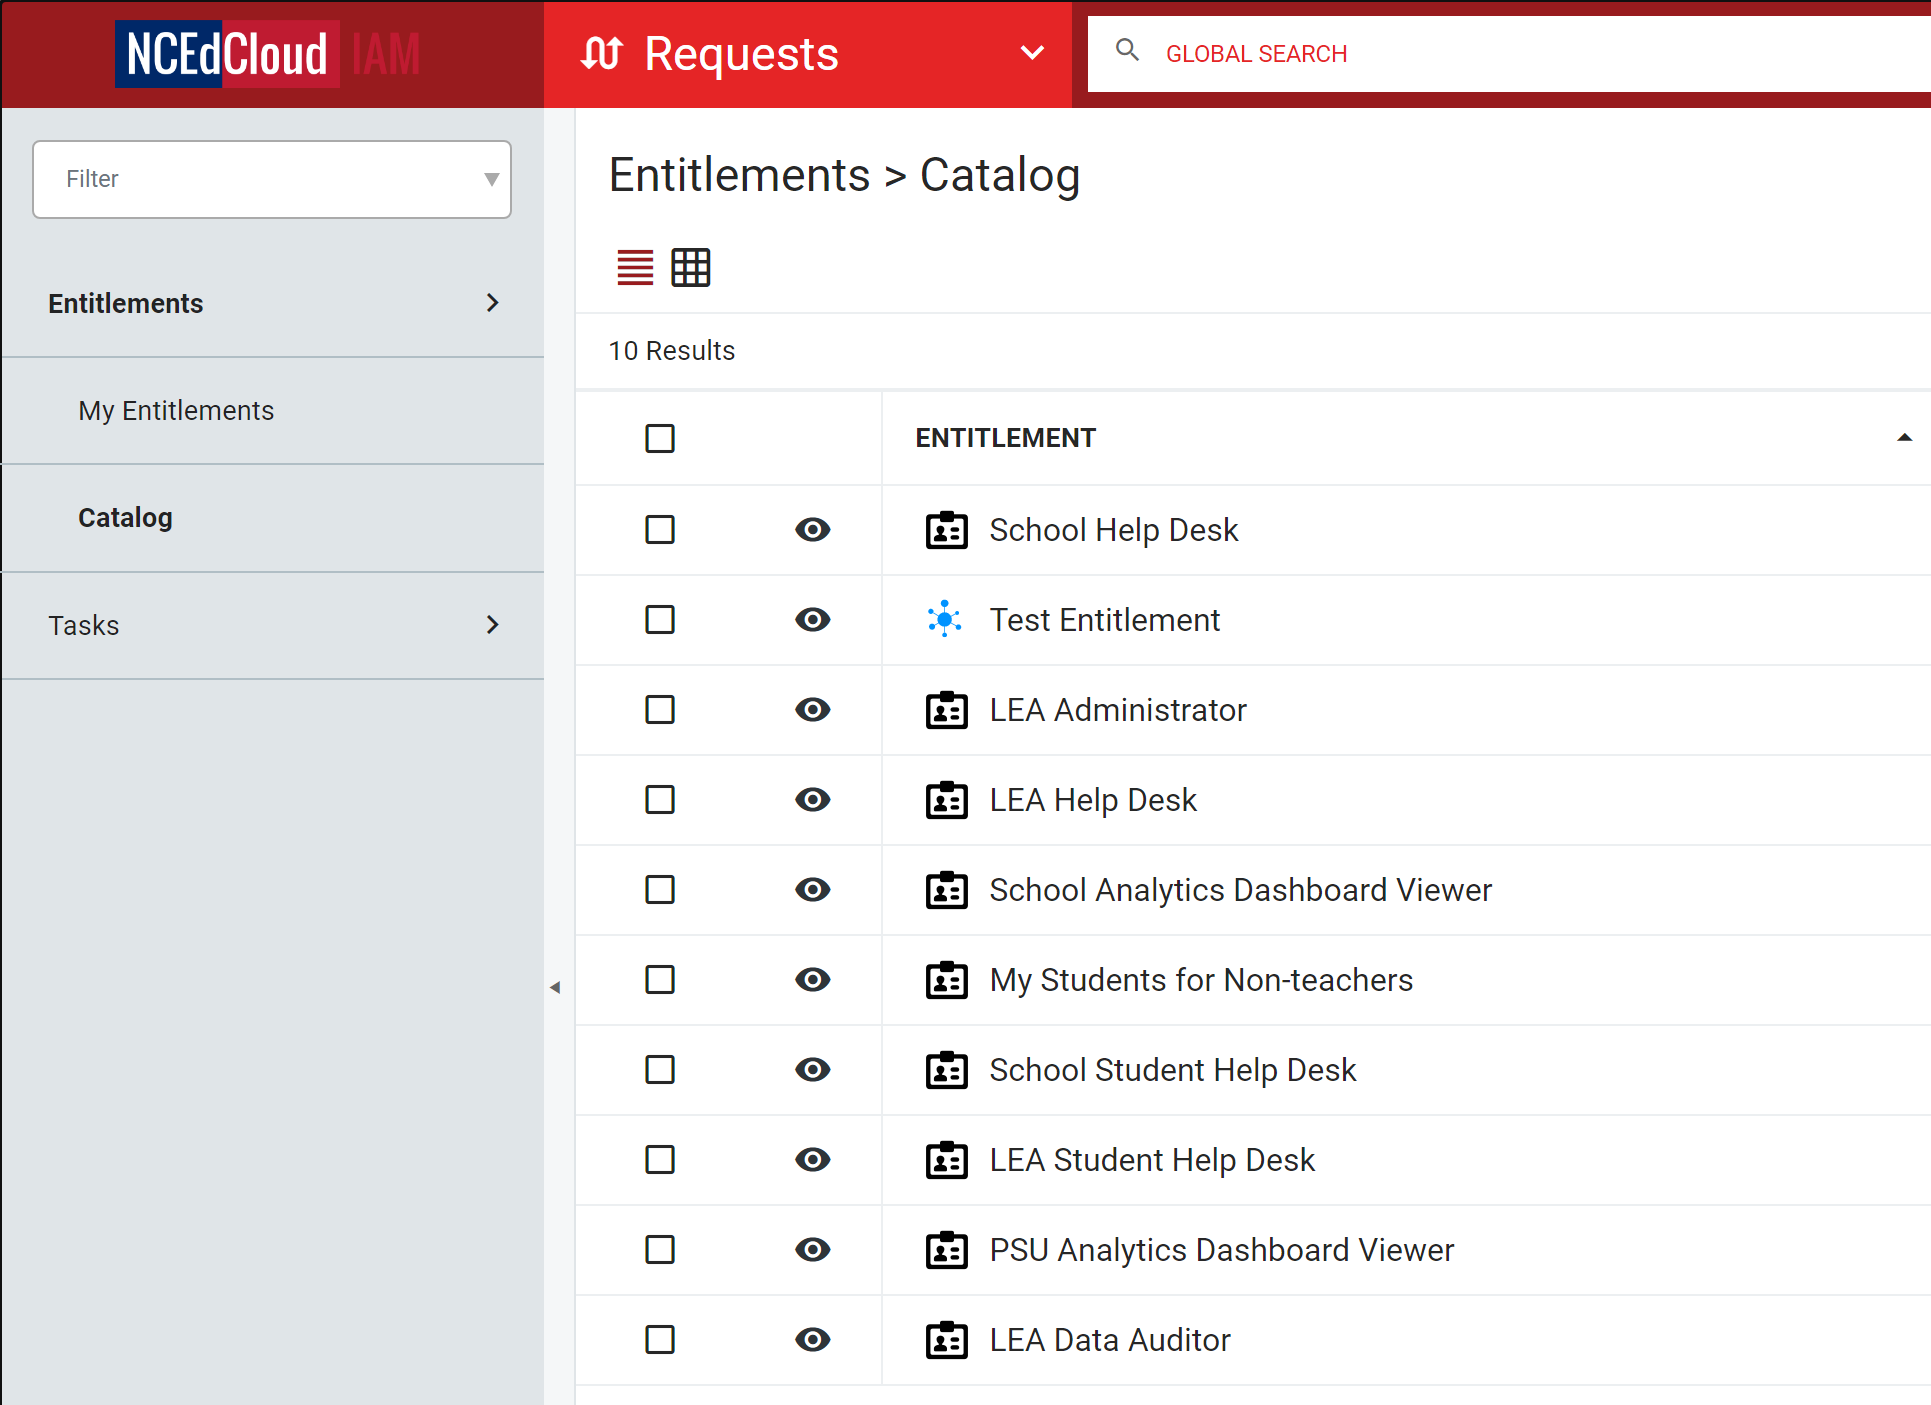
Task: View details eye icon for LEA Help Desk
Action: pos(813,800)
